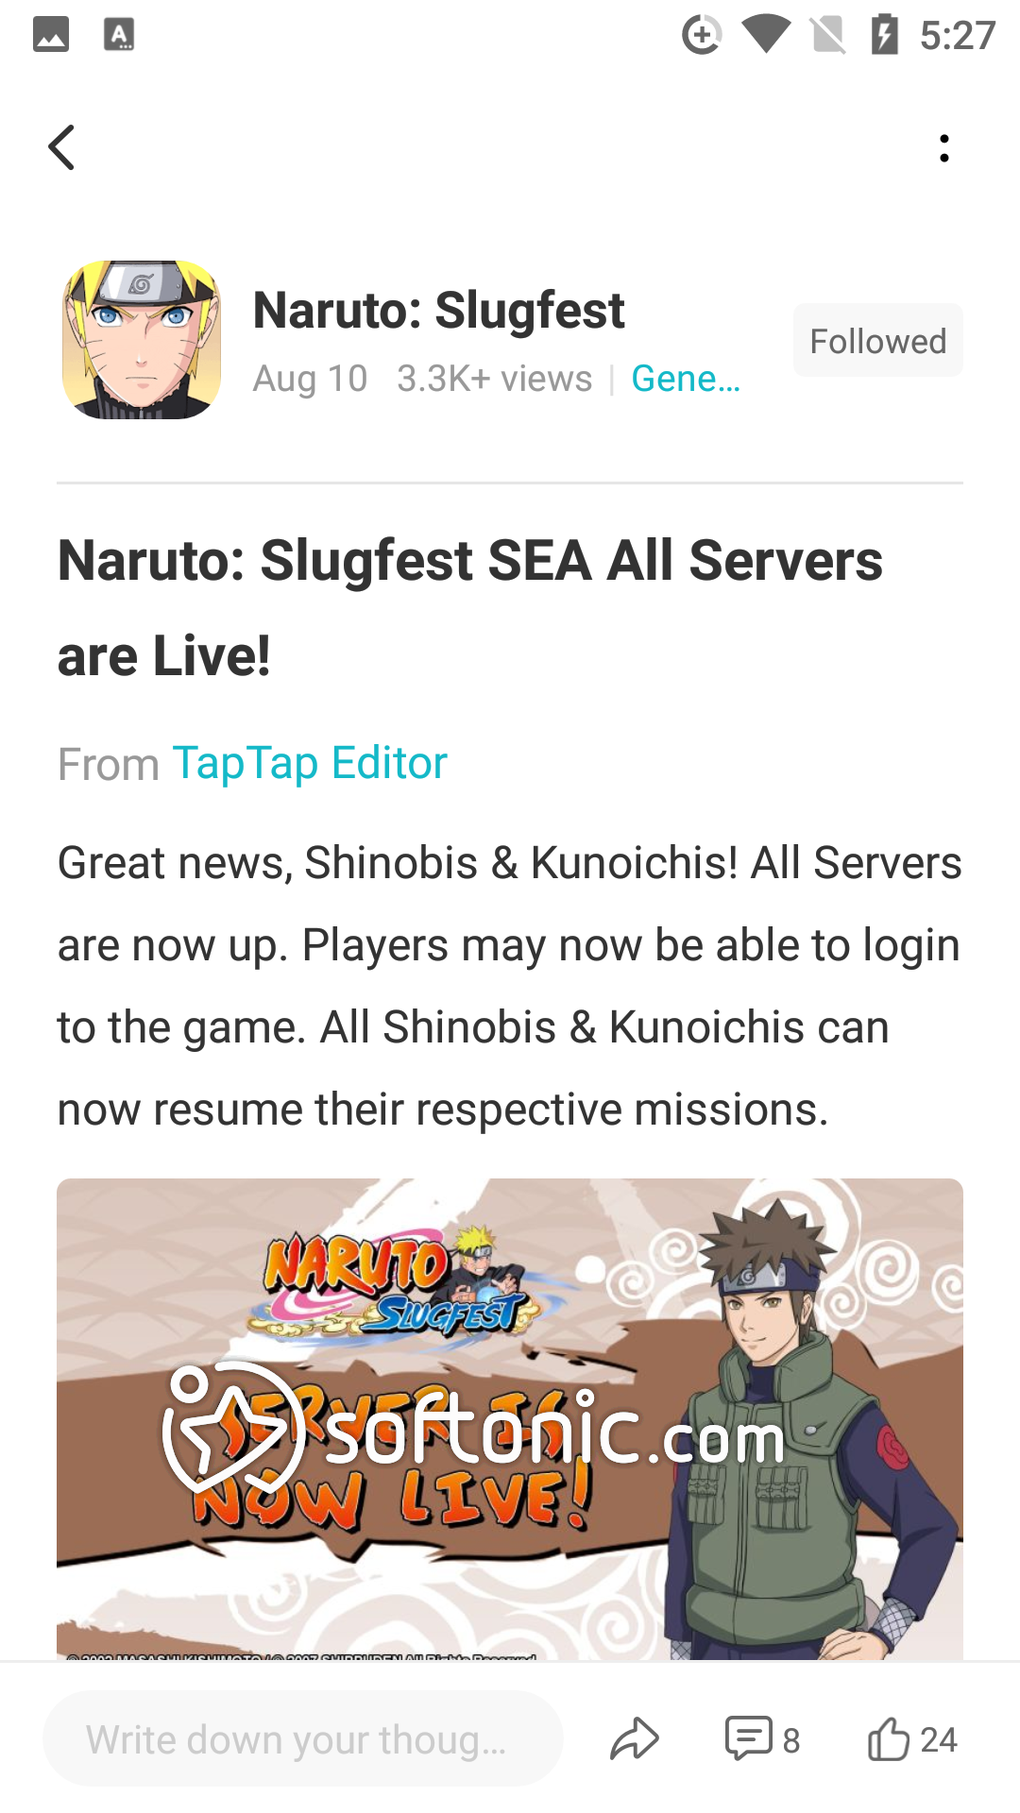The image size is (1020, 1813).
Task: Open TapTap Editor profile link
Action: [310, 763]
